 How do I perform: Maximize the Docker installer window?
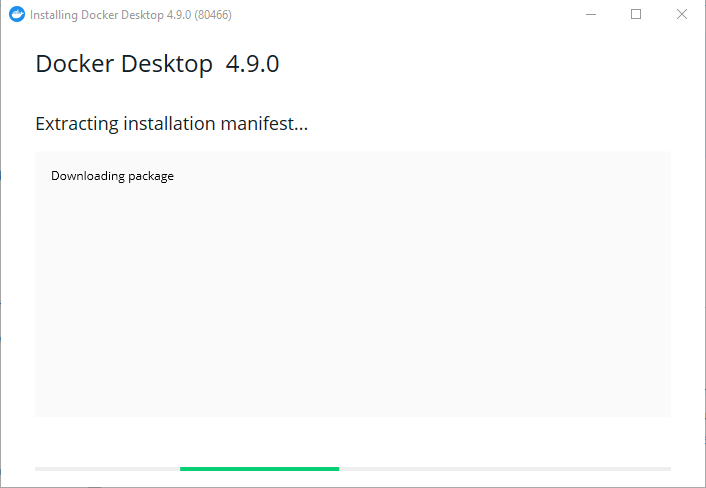point(636,15)
